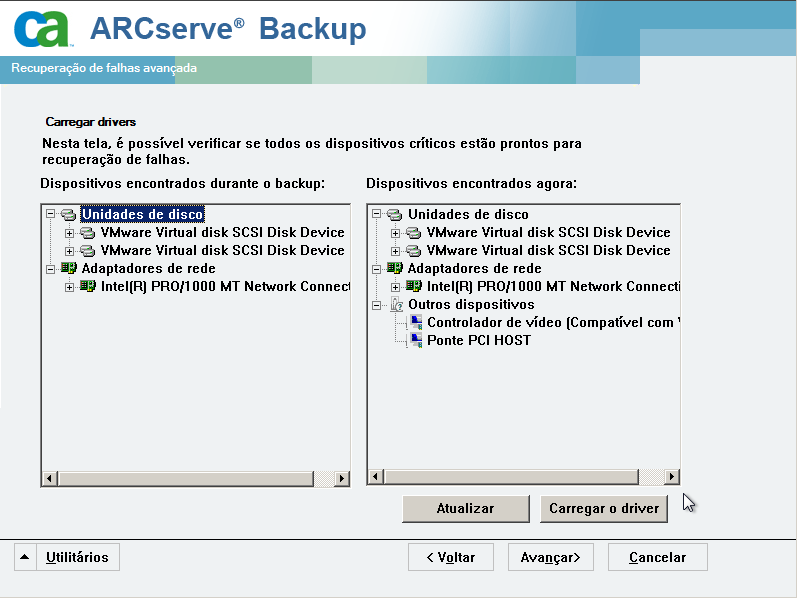Proceed with the Avançar button
The image size is (797, 598).
pos(550,557)
